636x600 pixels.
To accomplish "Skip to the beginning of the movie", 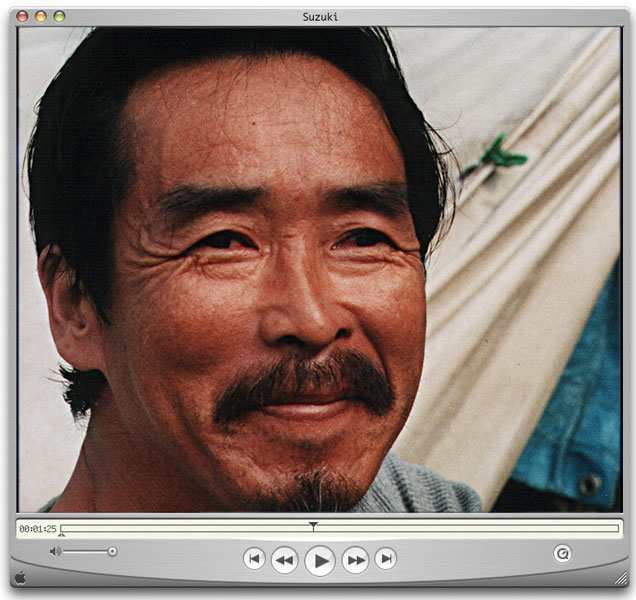I will [x=254, y=559].
